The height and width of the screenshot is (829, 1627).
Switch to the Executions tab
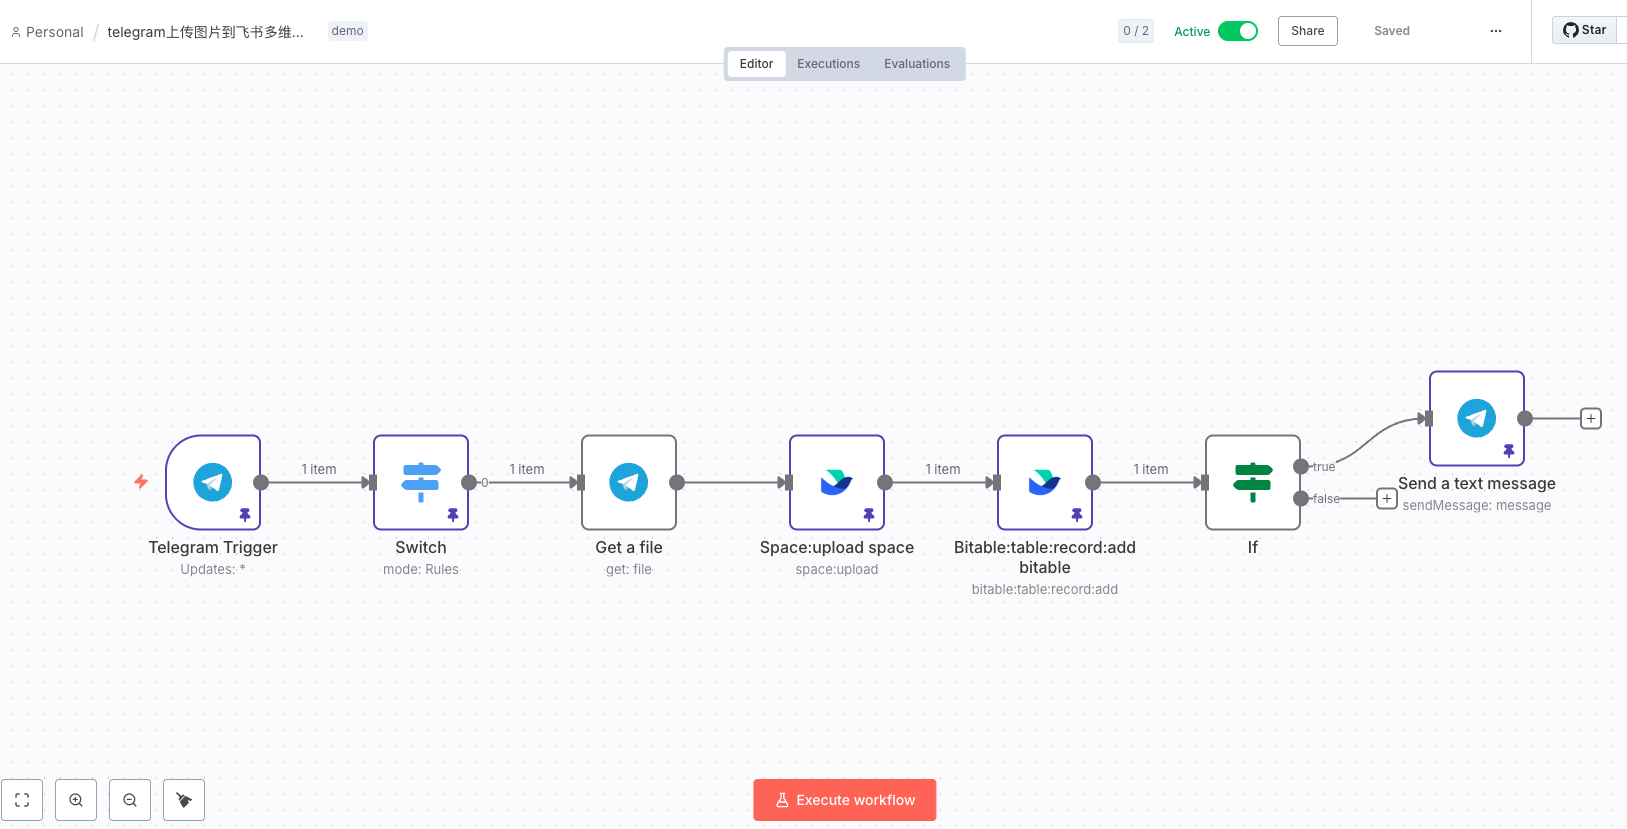(x=828, y=64)
